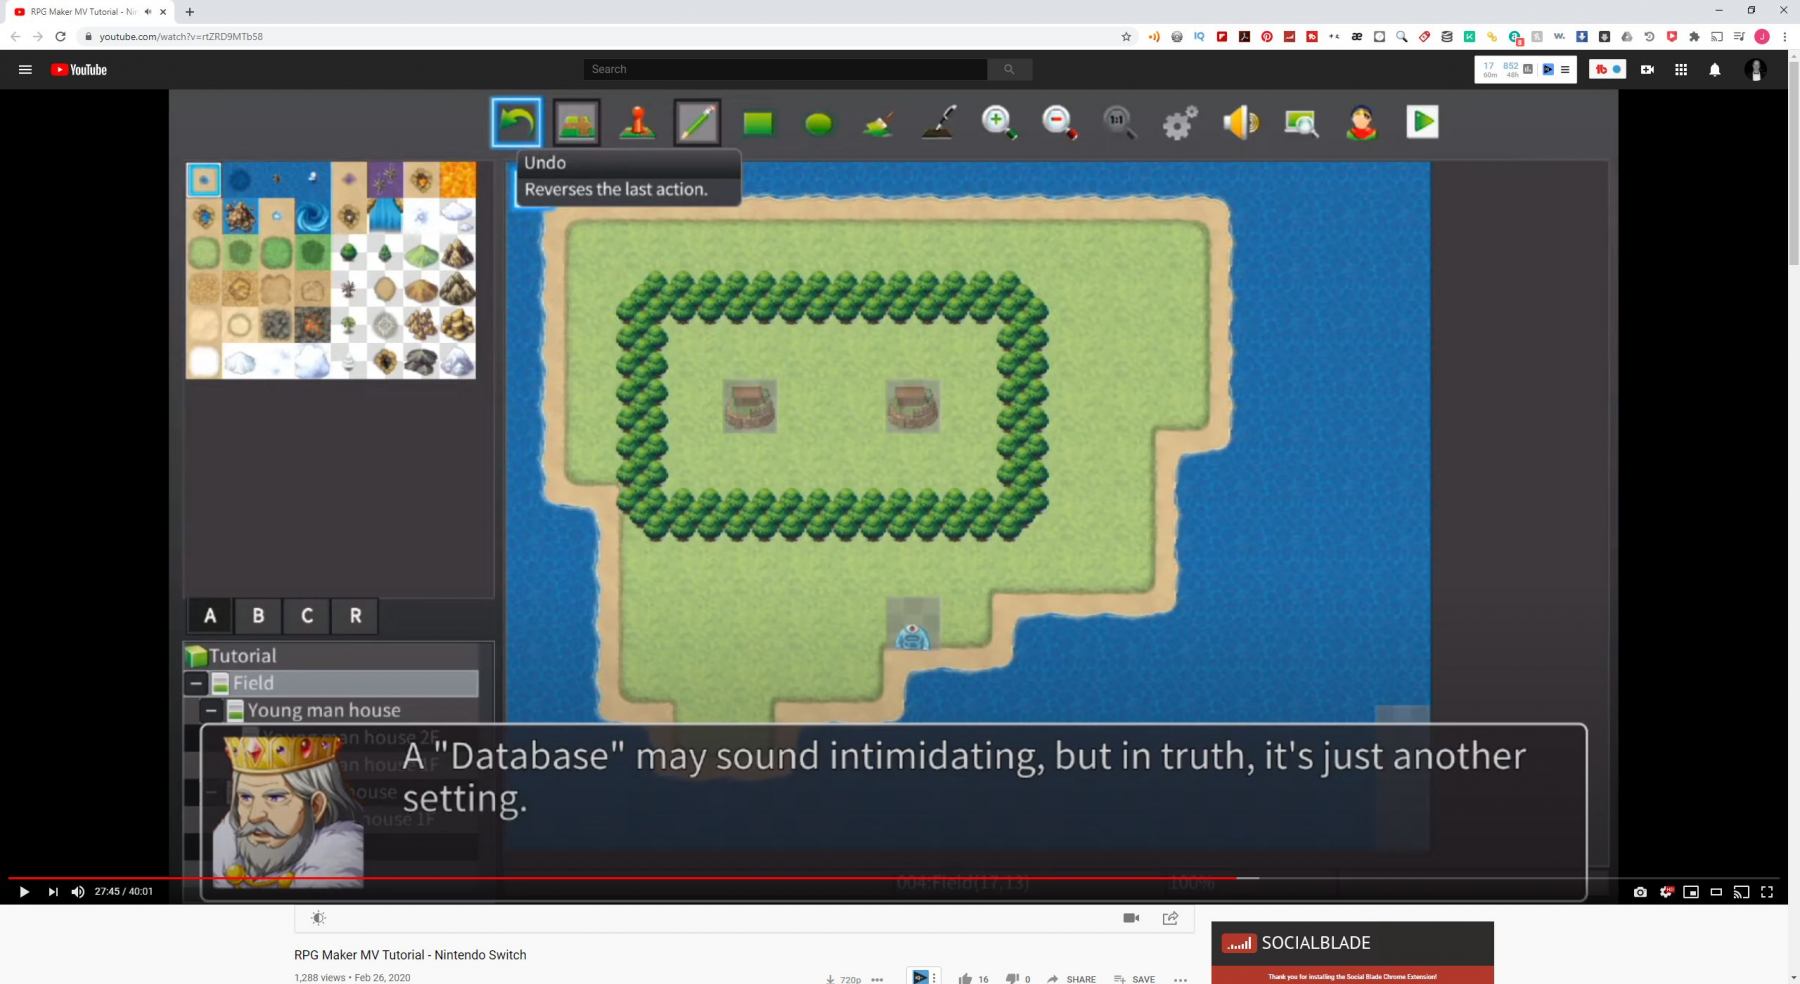The width and height of the screenshot is (1800, 984).
Task: Play the paused video
Action: 24,892
